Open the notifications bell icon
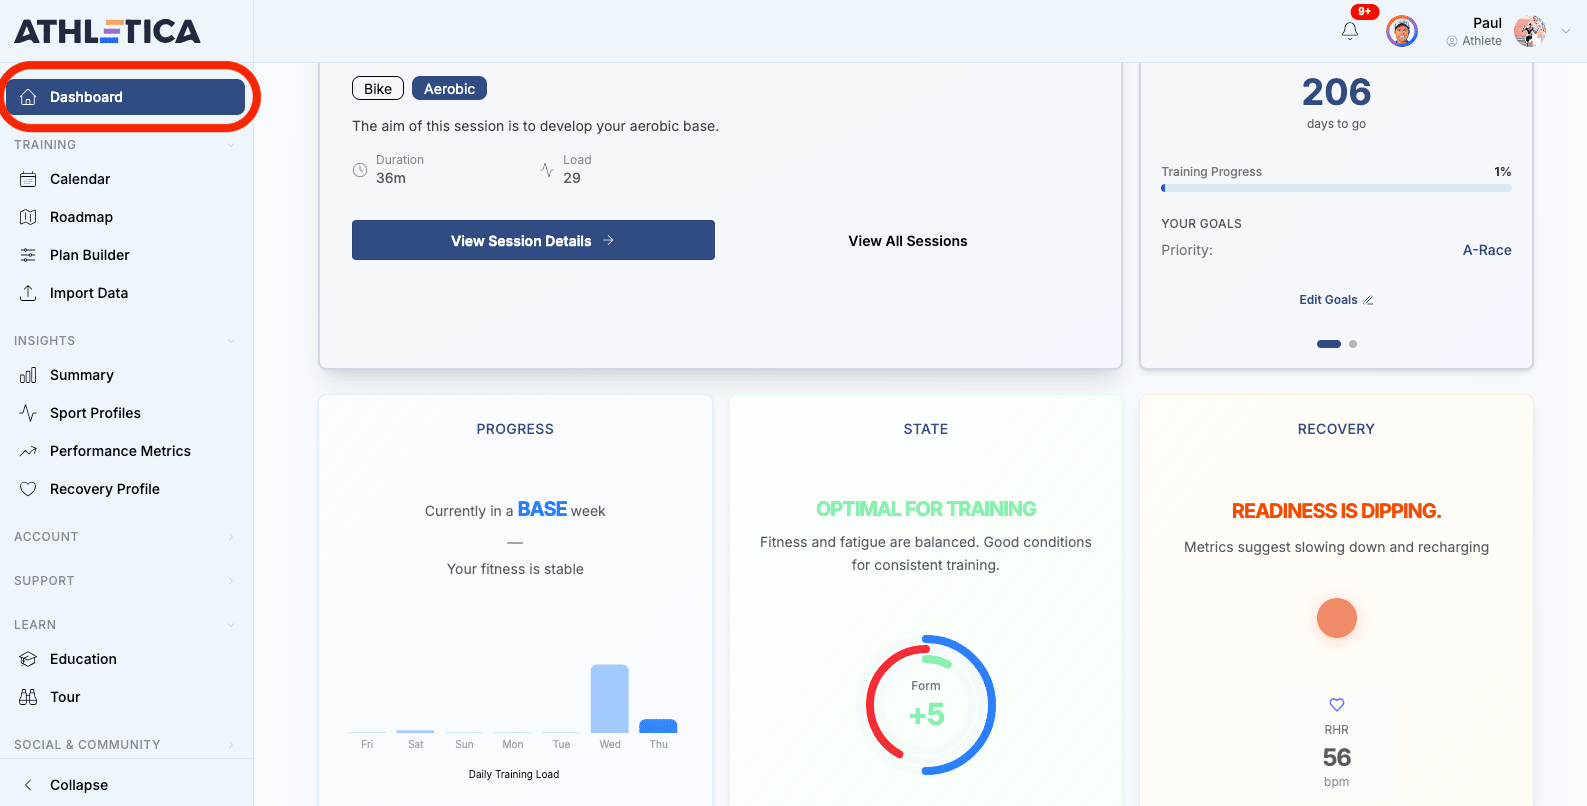 (1350, 31)
